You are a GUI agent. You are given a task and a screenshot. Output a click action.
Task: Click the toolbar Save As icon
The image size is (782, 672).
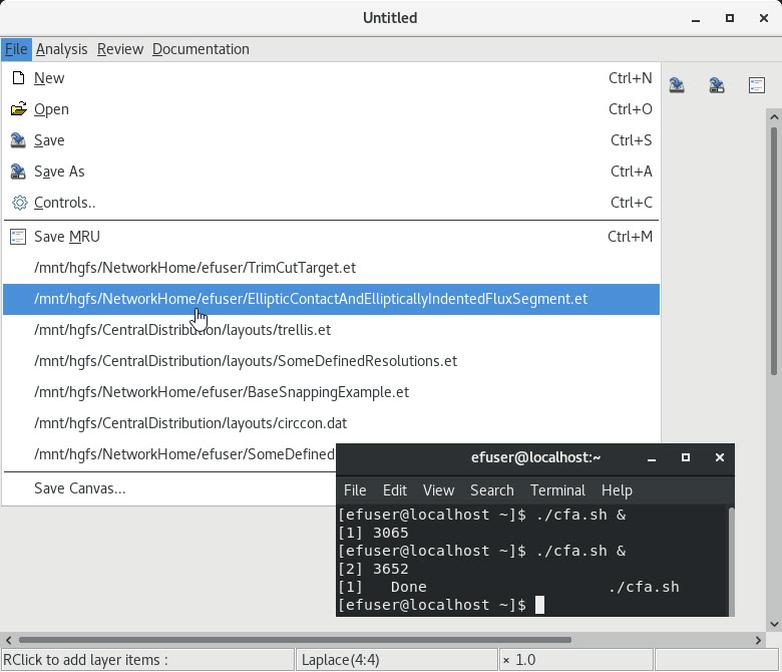coord(717,86)
